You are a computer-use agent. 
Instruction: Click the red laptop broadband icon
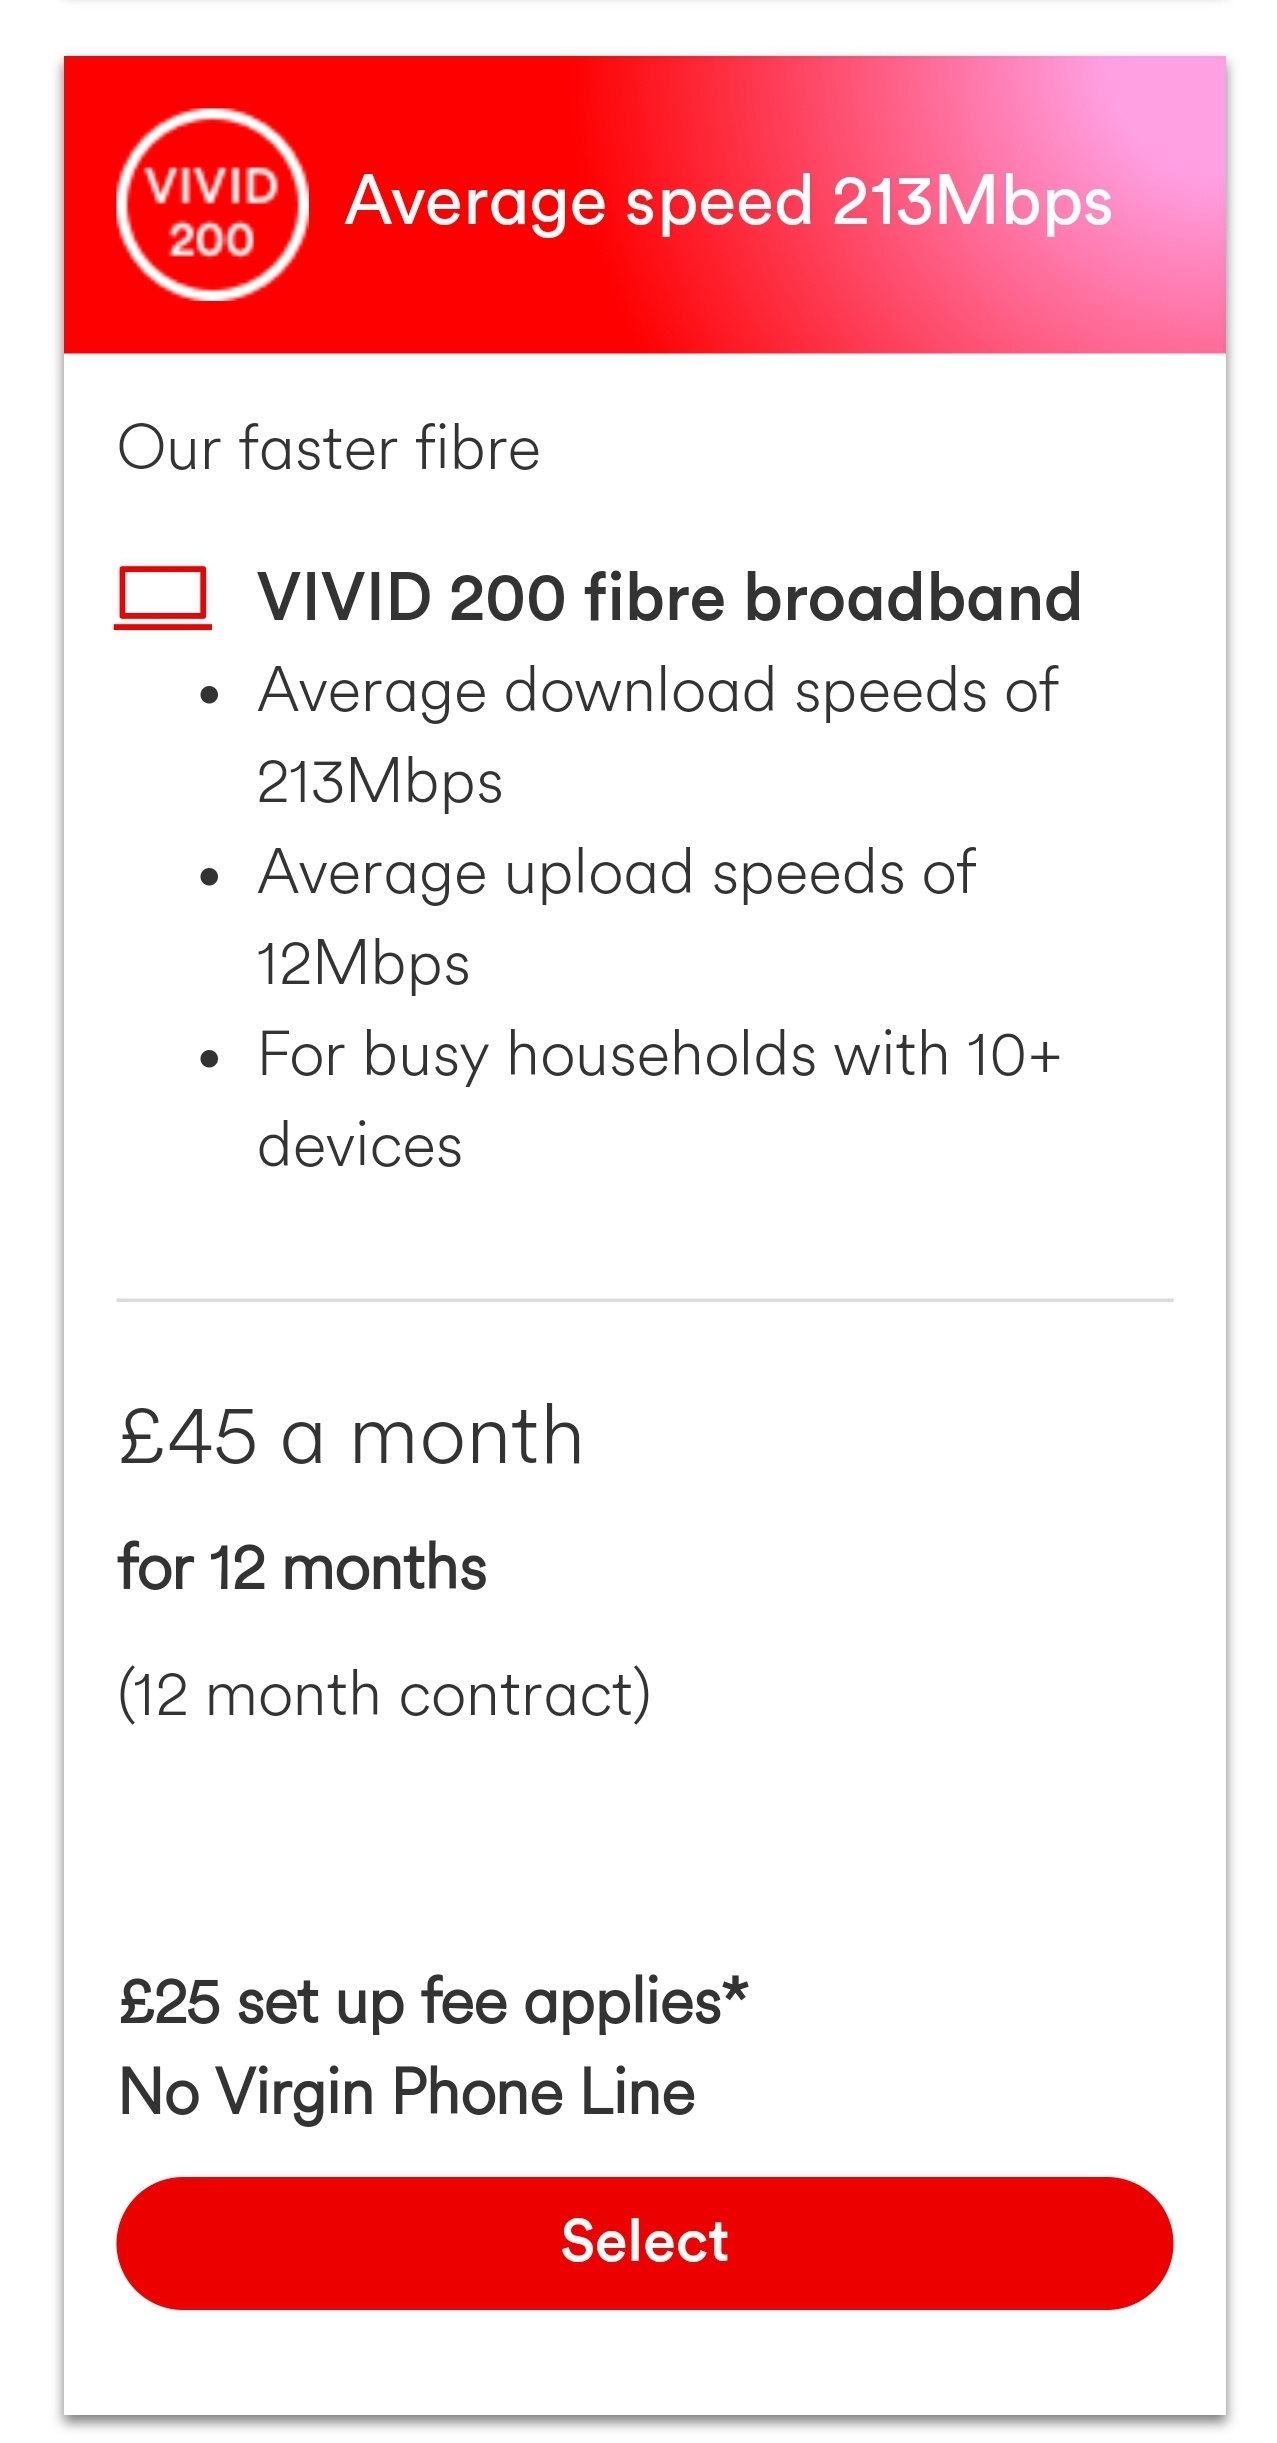pyautogui.click(x=163, y=598)
